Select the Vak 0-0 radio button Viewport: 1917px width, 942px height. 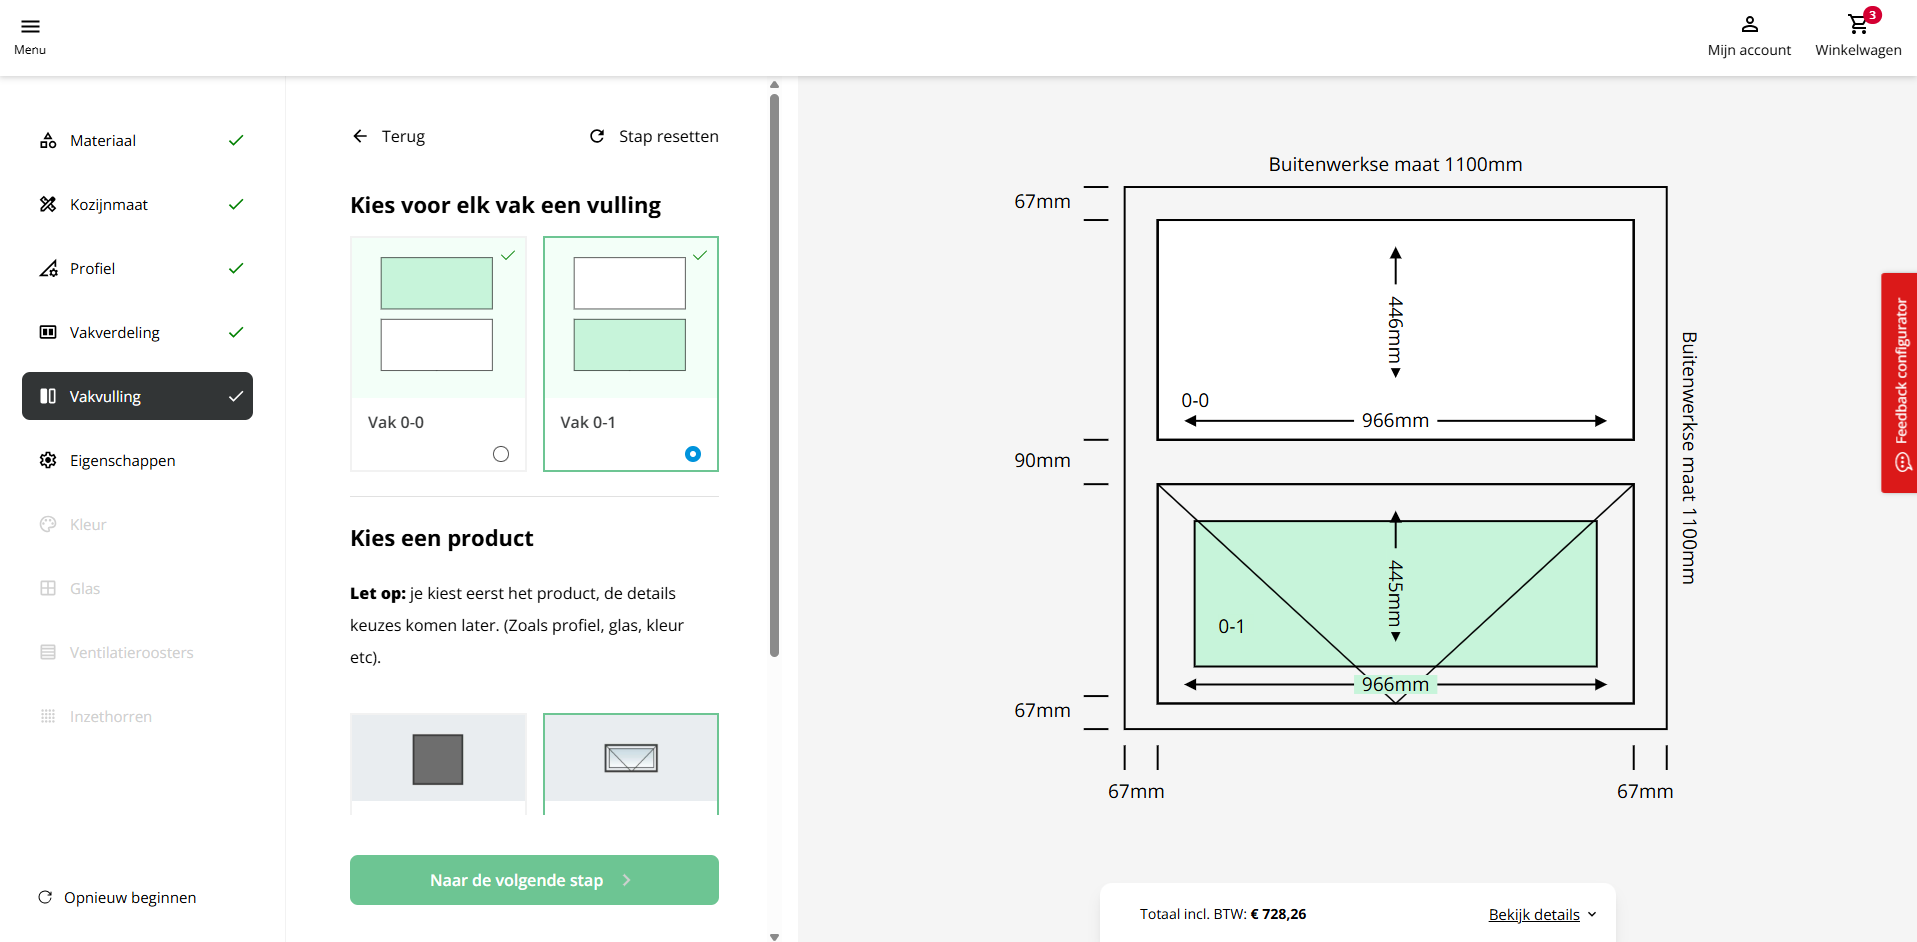point(501,454)
